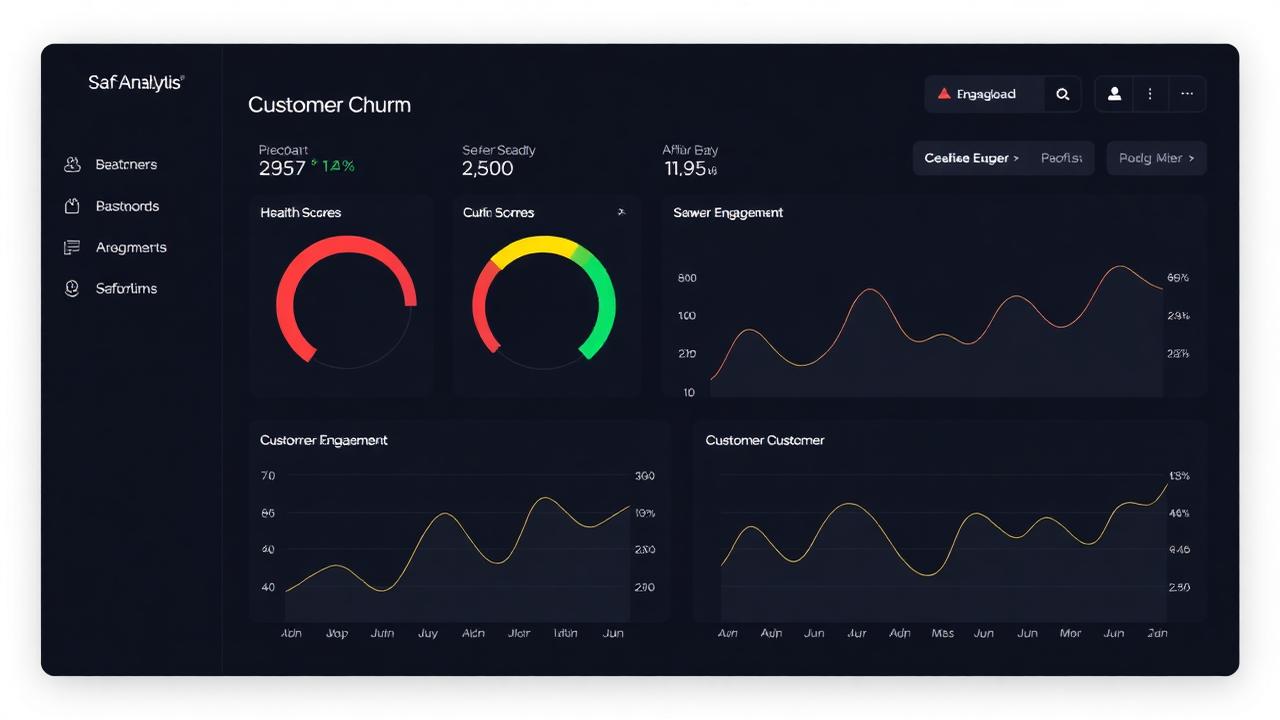Click the vertical three-dot menu icon
The width and height of the screenshot is (1280, 720).
[1150, 94]
